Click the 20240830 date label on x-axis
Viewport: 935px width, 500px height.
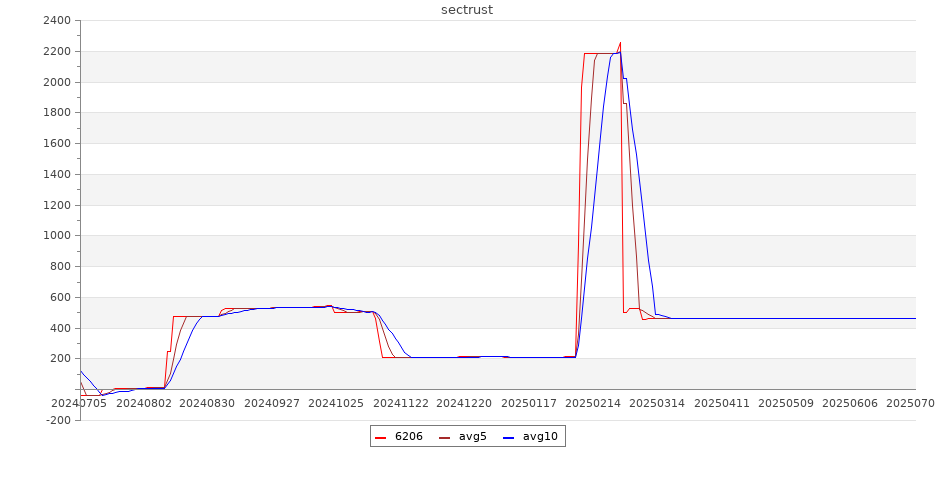click(x=207, y=403)
